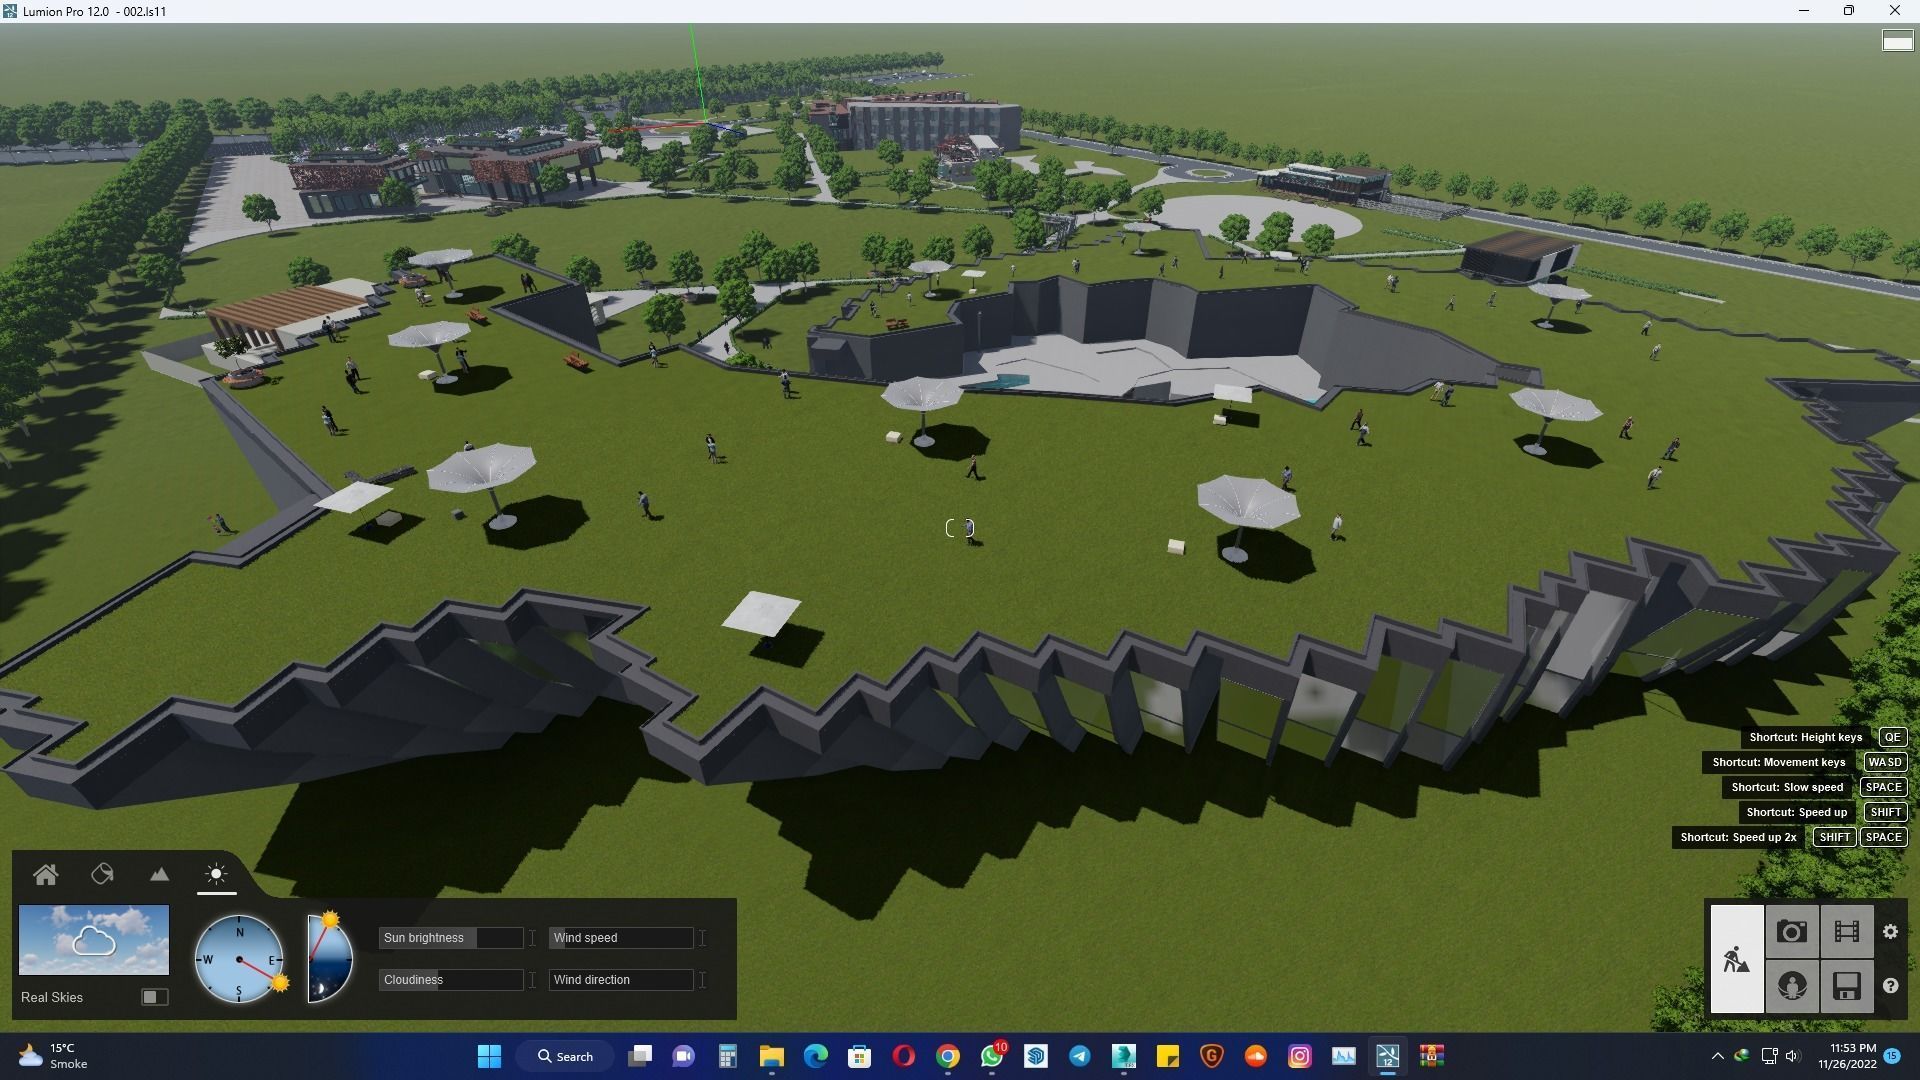The image size is (1920, 1080).
Task: Toggle the Real Skies switch
Action: [x=154, y=997]
